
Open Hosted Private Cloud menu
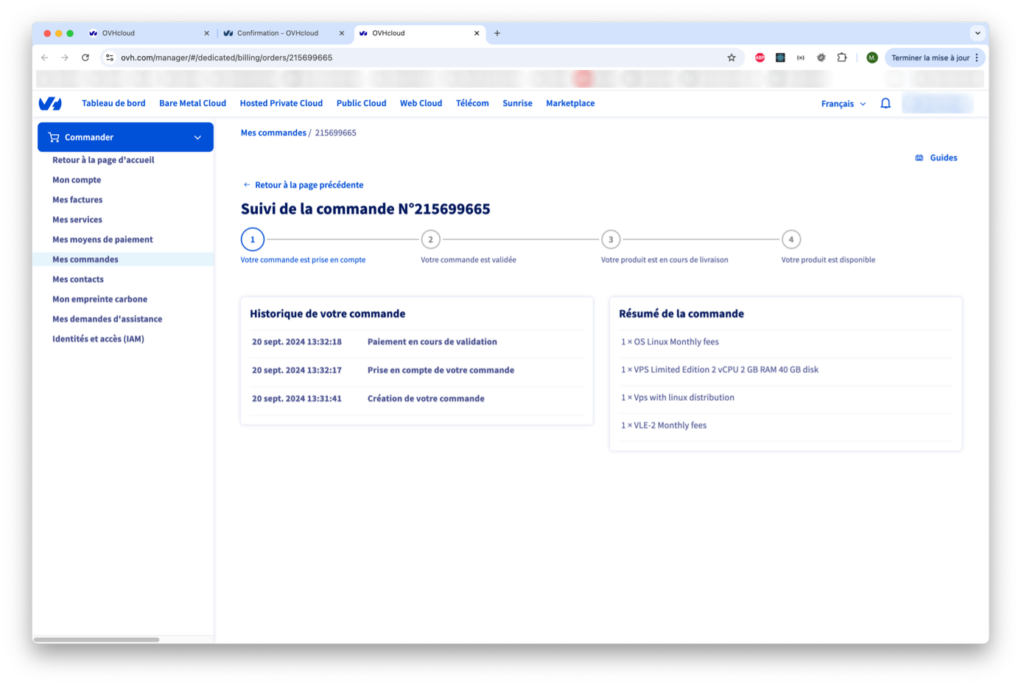[x=281, y=103]
